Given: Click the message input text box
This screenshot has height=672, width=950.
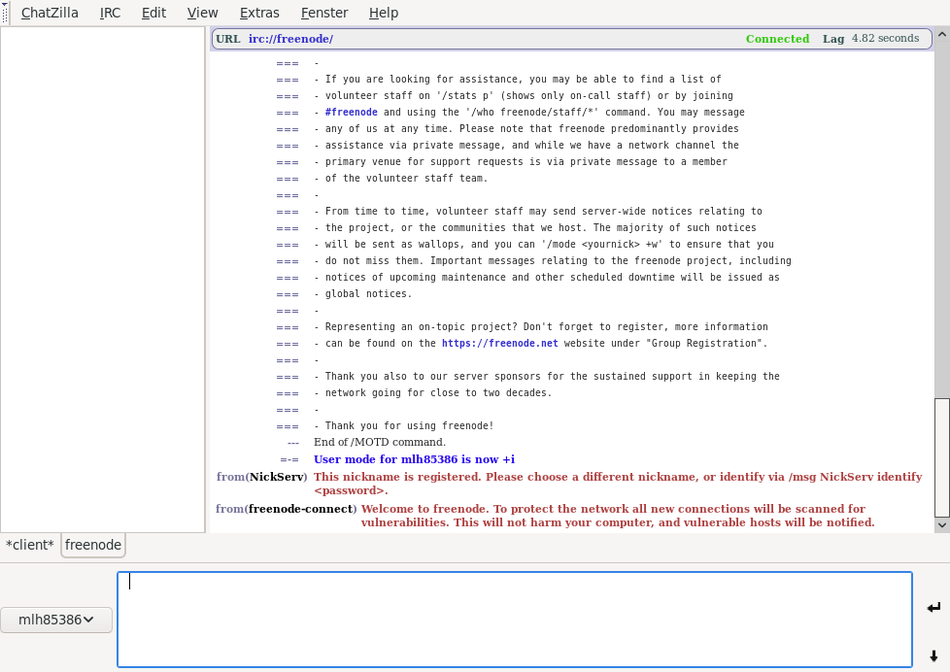Looking at the screenshot, I should [x=514, y=619].
